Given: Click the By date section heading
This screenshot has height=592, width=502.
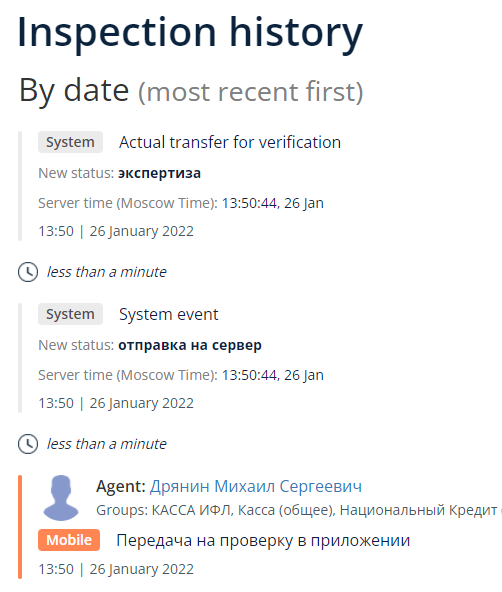Looking at the screenshot, I should pyautogui.click(x=191, y=91).
